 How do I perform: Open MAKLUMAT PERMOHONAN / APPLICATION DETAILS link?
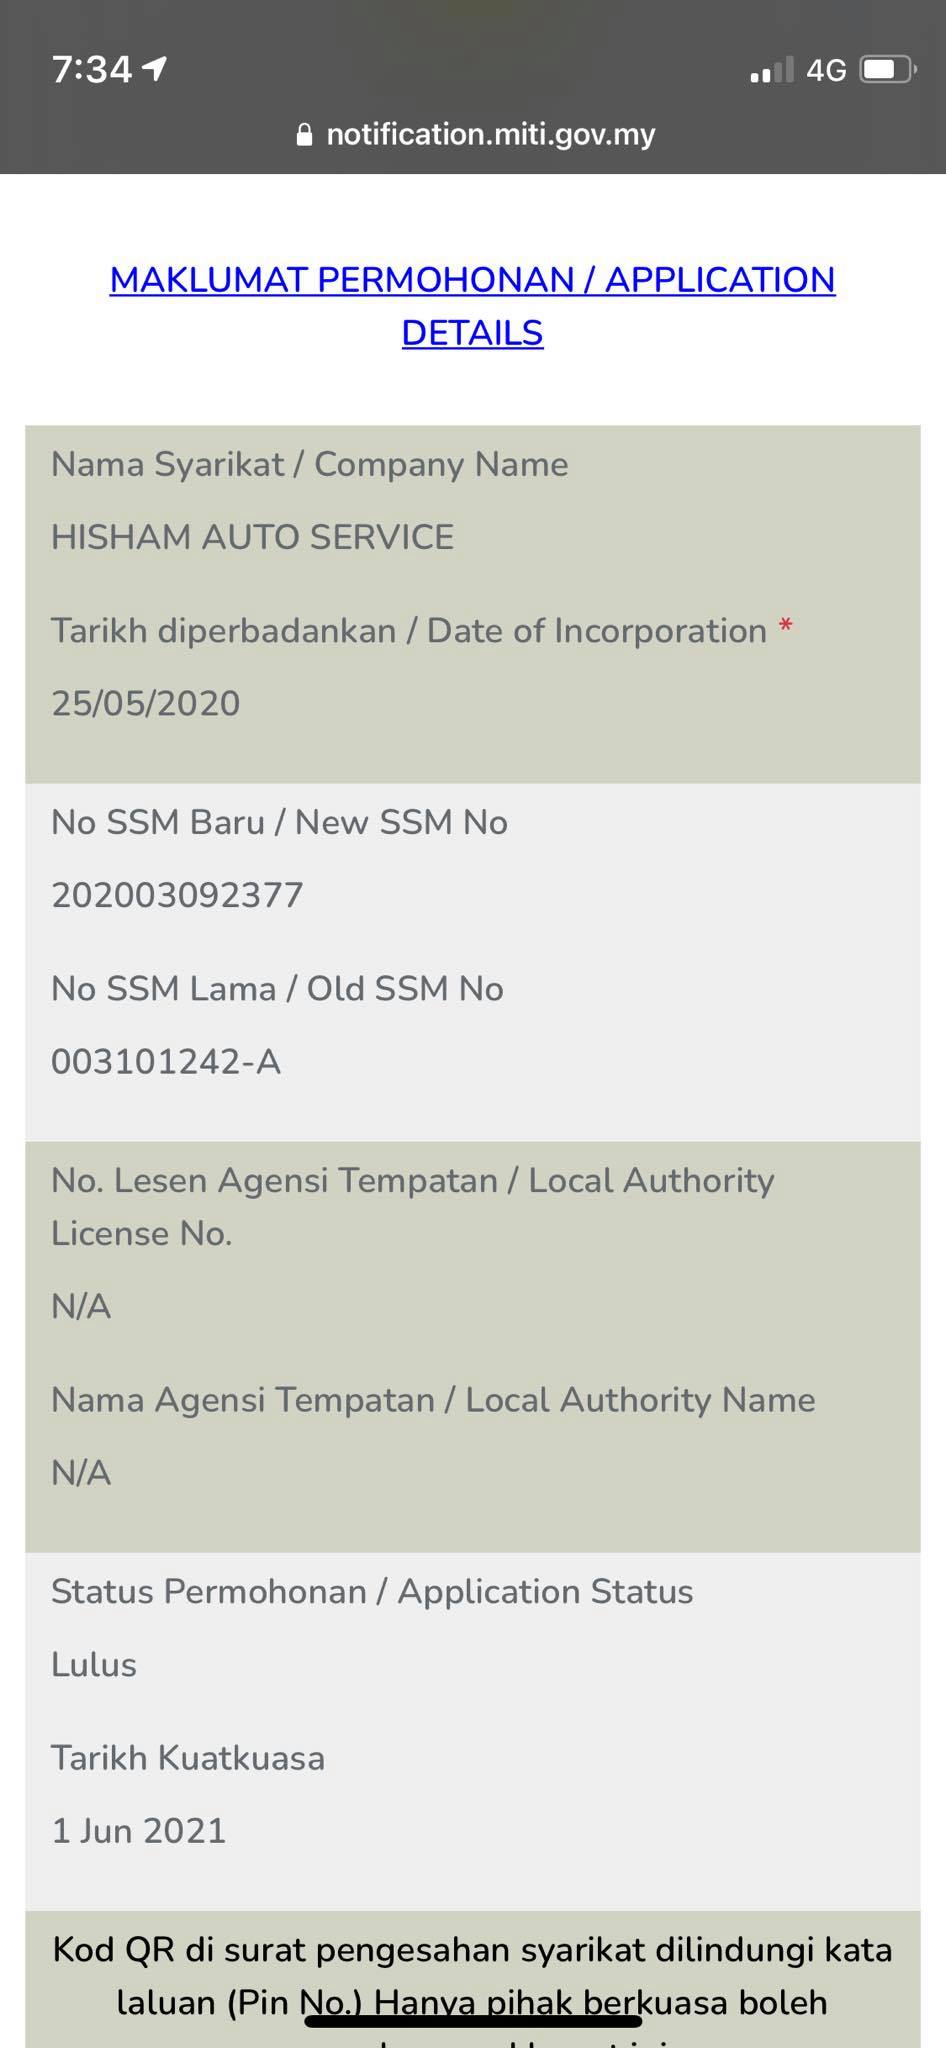(x=472, y=306)
